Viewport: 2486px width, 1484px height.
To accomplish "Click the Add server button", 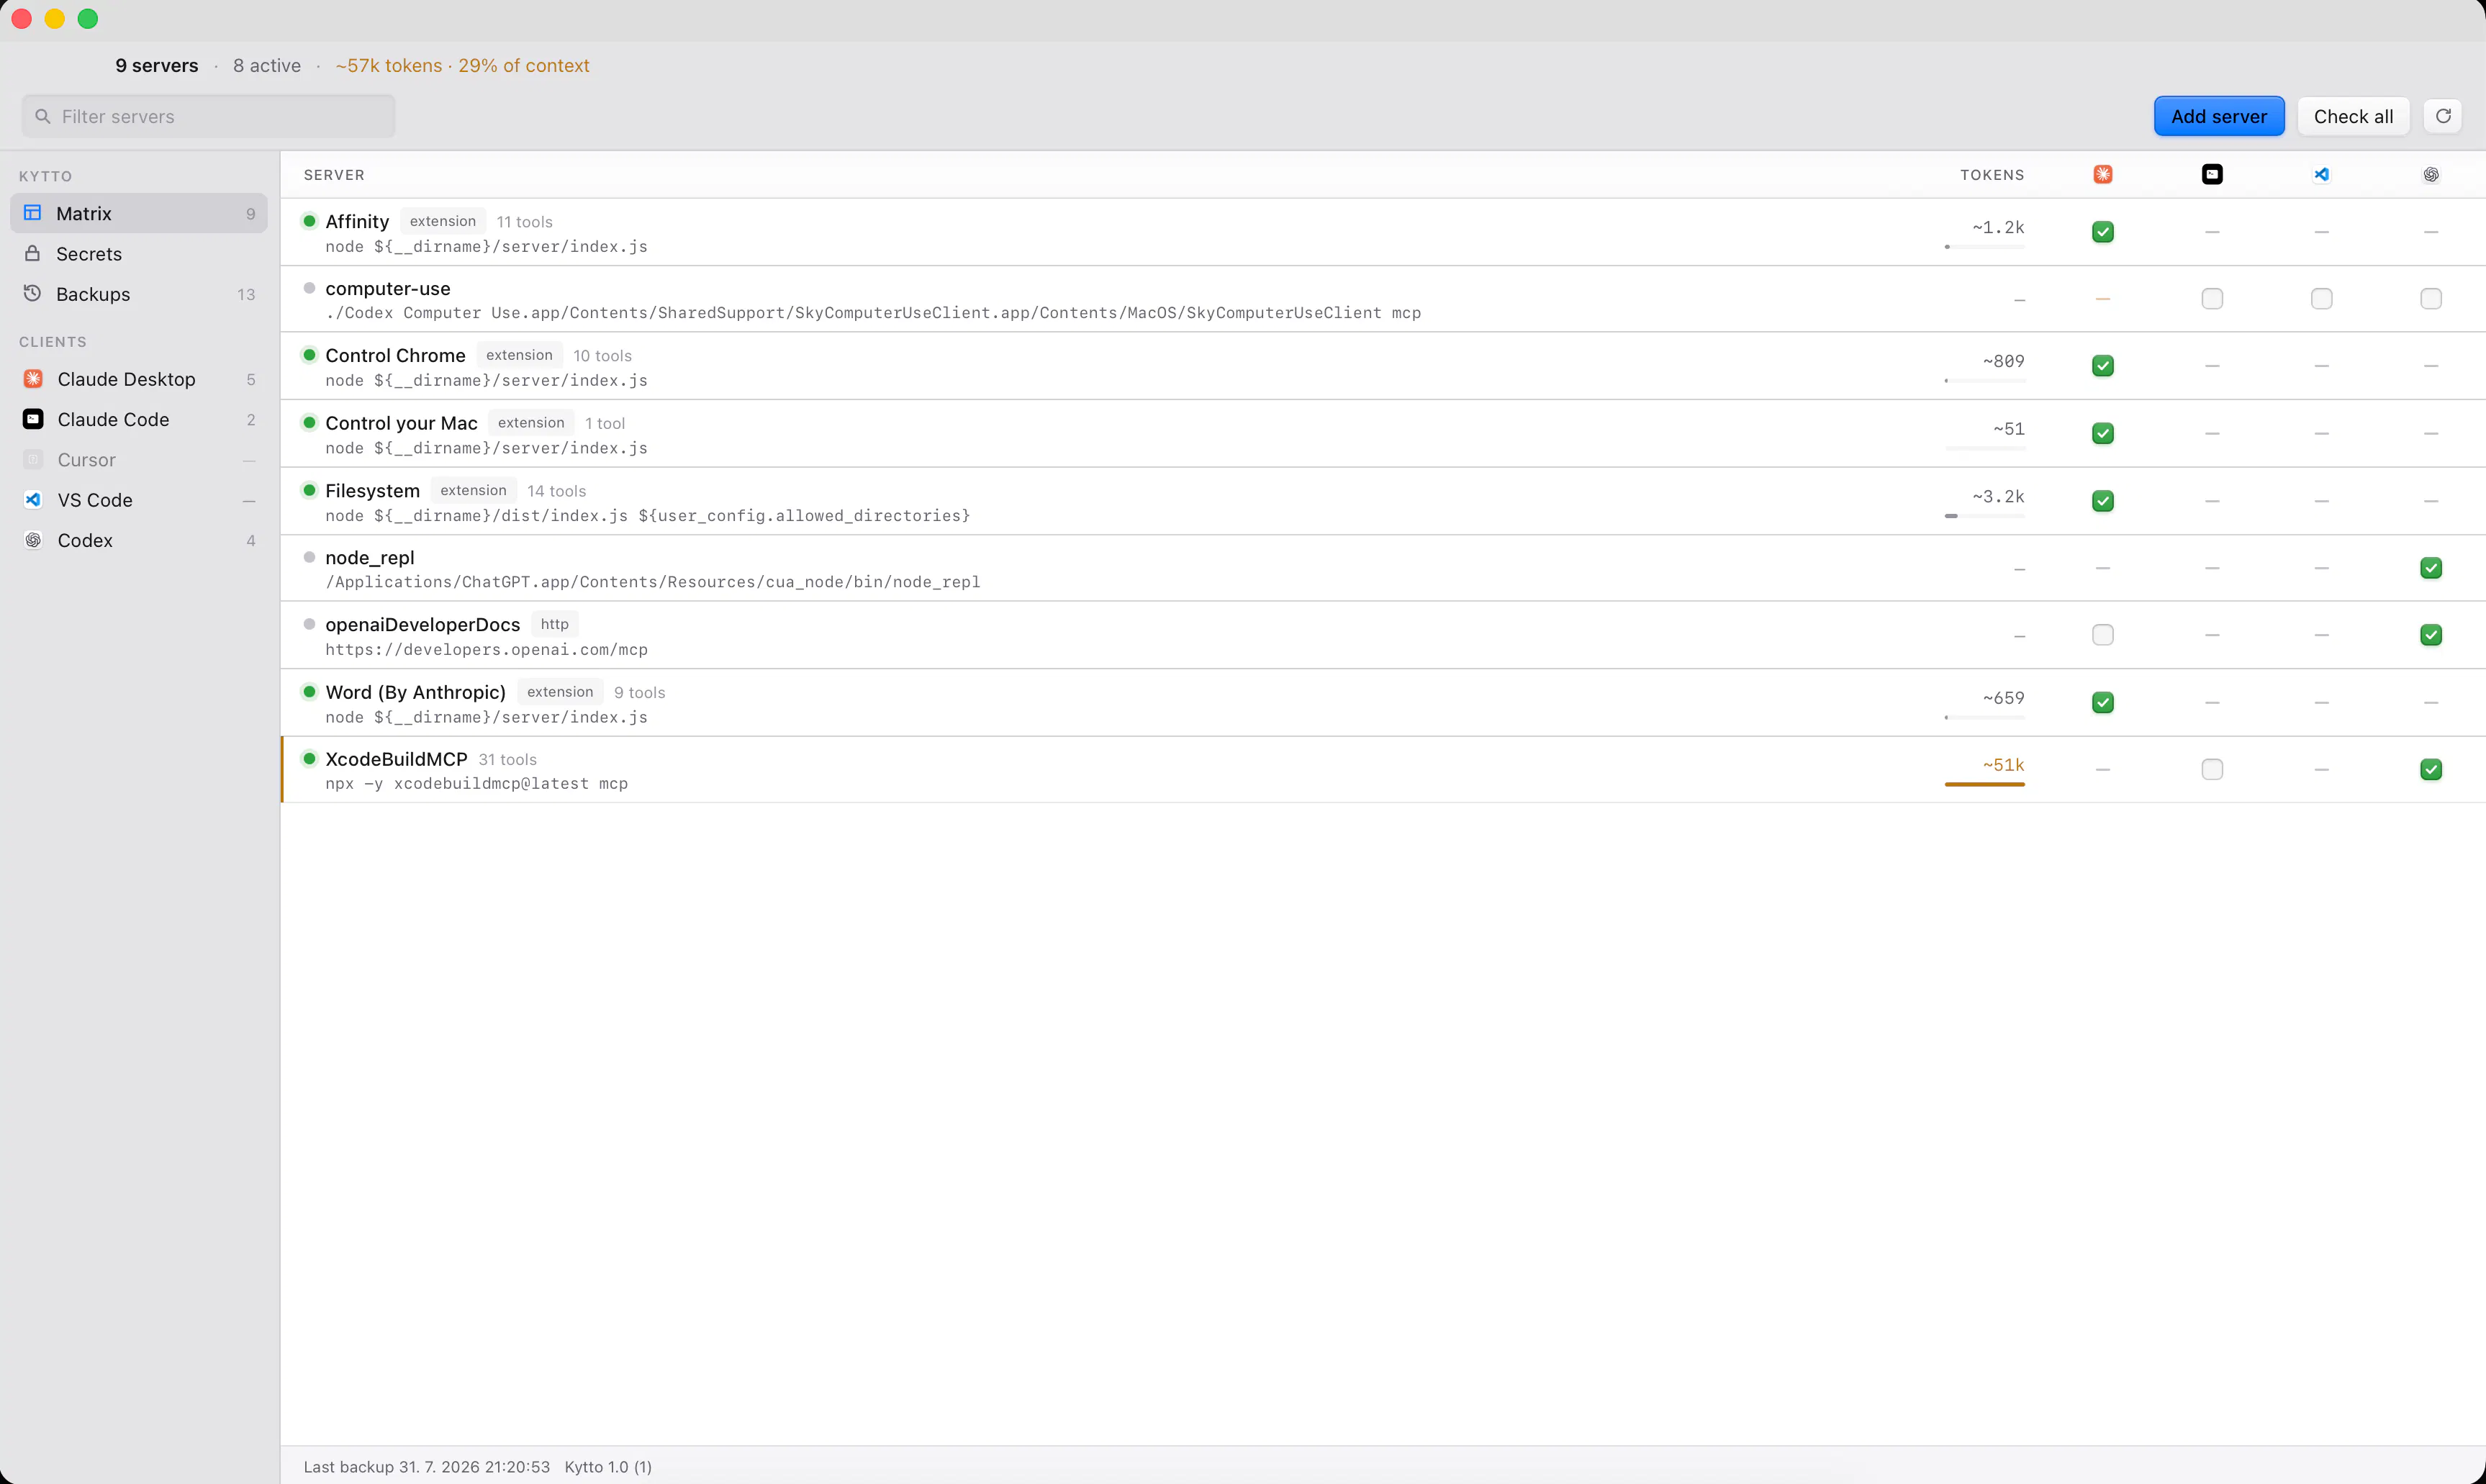I will pyautogui.click(x=2219, y=116).
